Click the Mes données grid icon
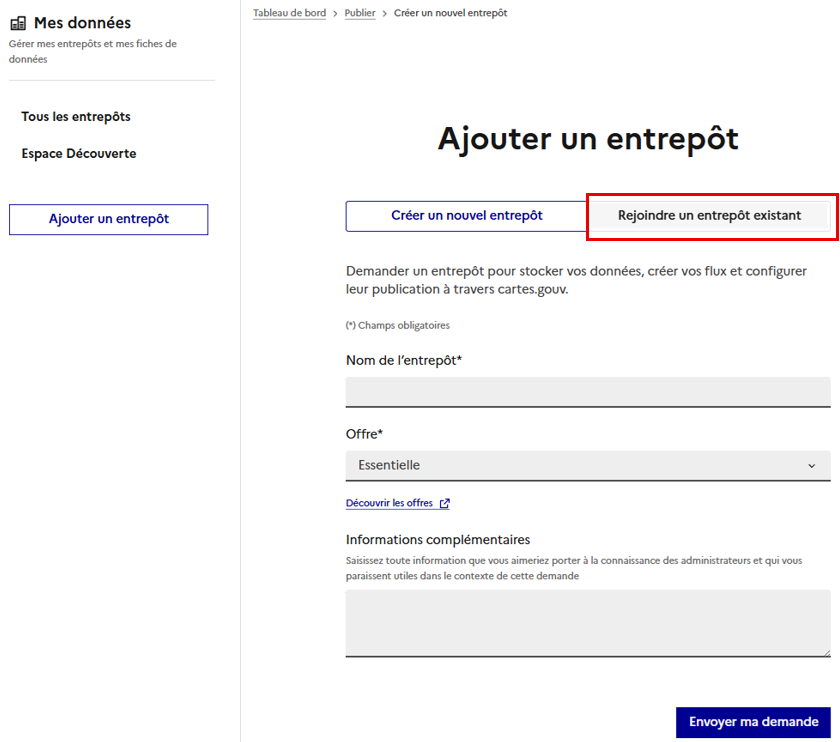Image resolution: width=840 pixels, height=742 pixels. [x=19, y=21]
